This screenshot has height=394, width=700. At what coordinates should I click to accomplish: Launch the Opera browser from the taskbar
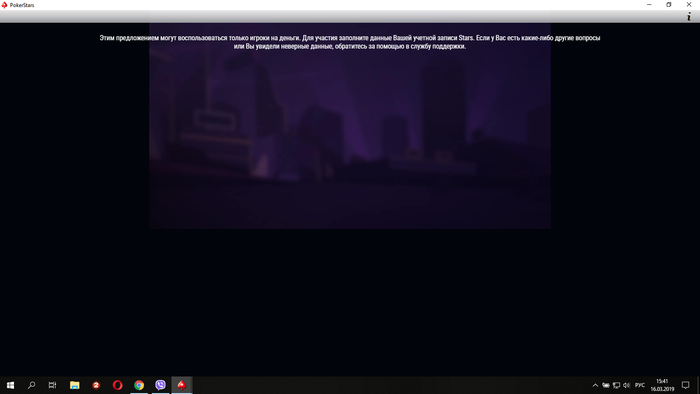(117, 385)
